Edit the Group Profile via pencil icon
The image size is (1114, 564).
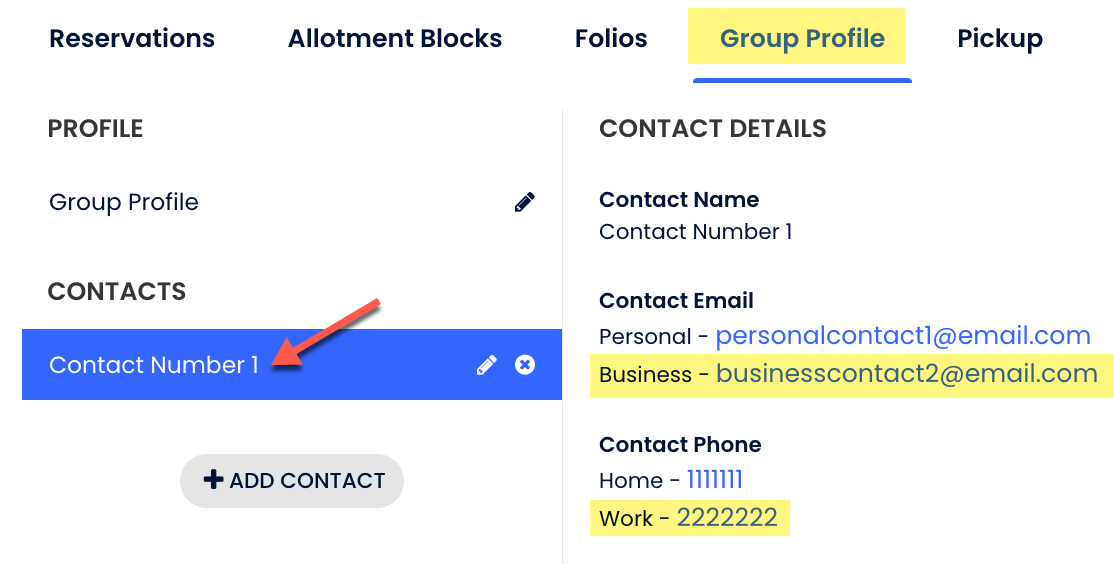tap(524, 202)
